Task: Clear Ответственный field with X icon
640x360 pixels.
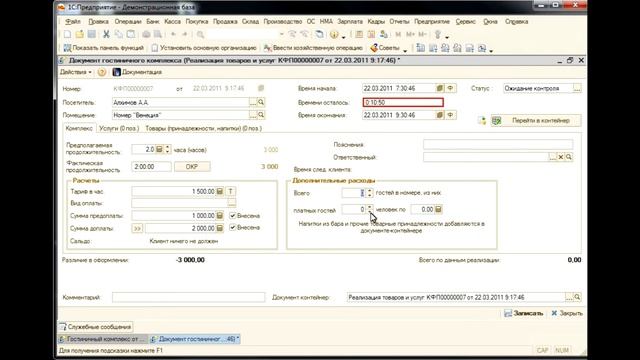Action: [x=561, y=157]
